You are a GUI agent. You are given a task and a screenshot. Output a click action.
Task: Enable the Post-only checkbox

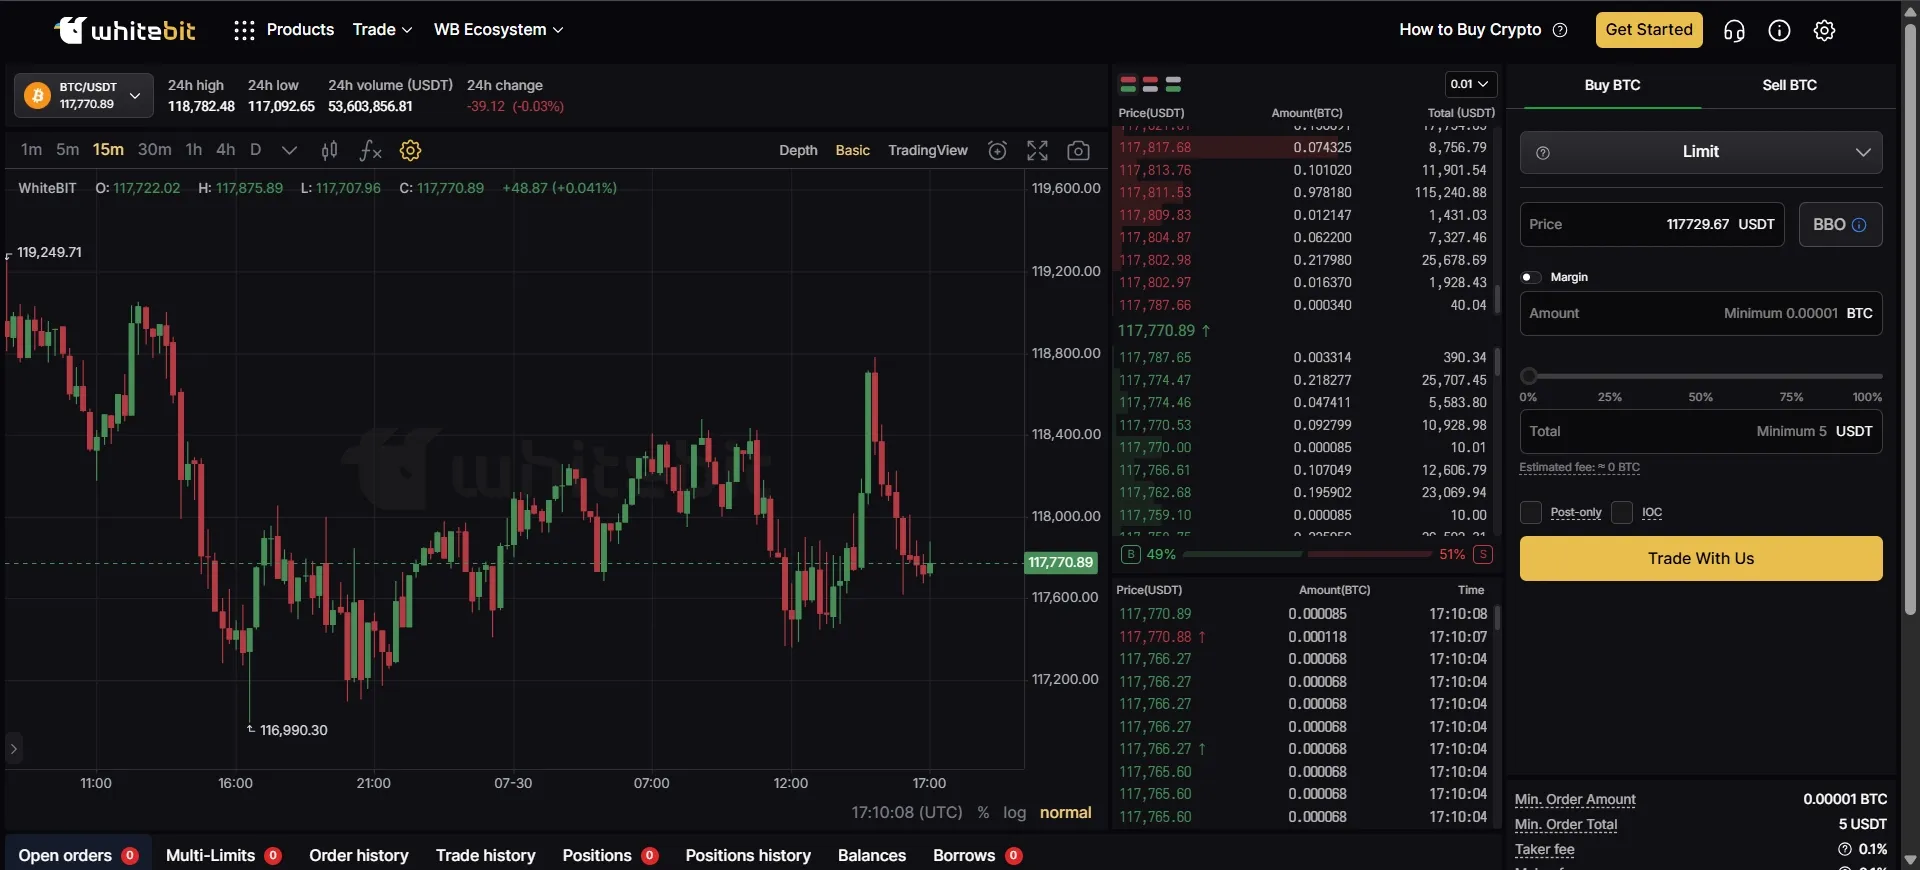(x=1531, y=512)
